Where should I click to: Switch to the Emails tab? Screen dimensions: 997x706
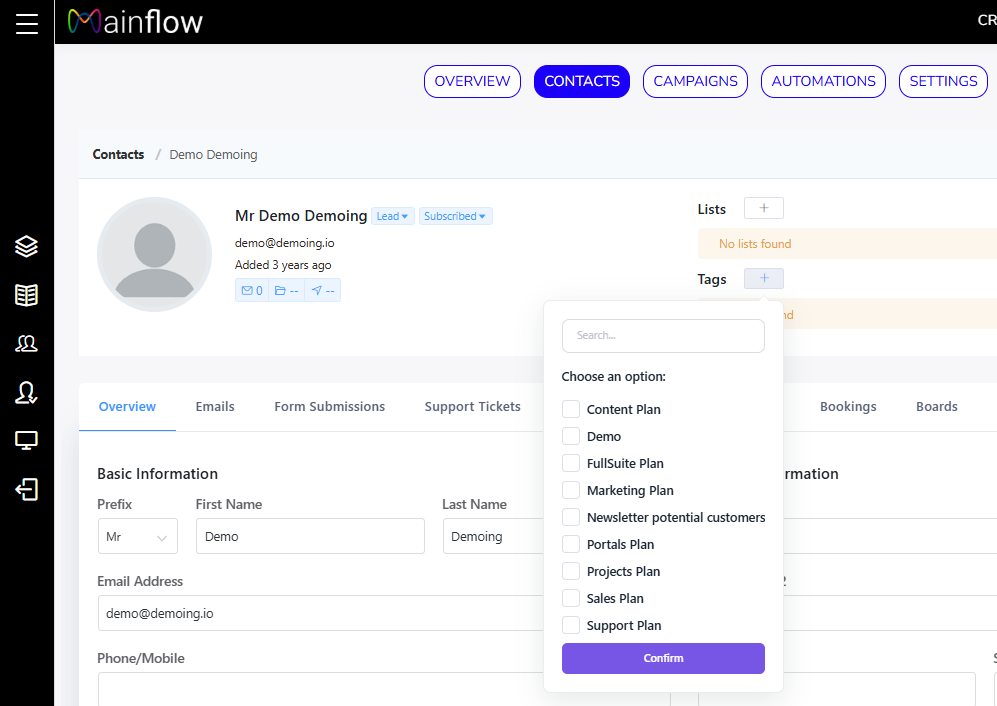215,407
